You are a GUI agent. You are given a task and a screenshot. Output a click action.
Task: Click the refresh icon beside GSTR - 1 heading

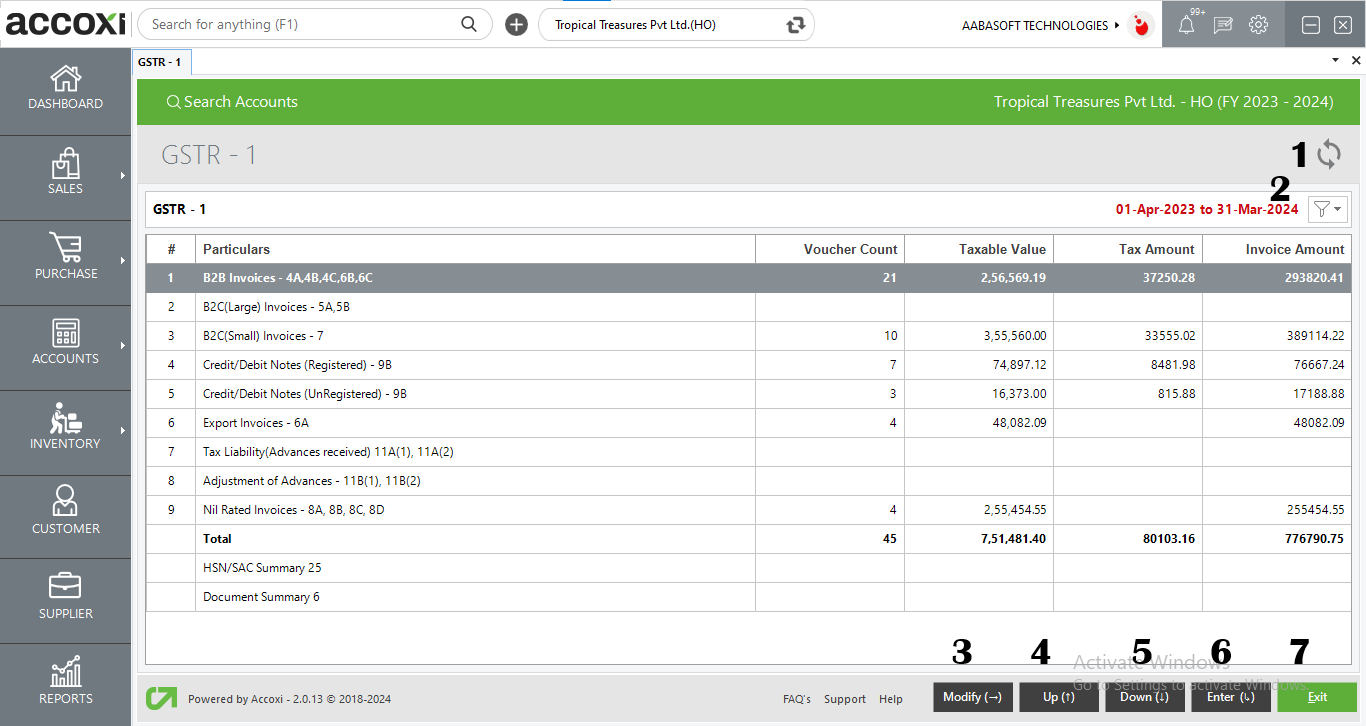pyautogui.click(x=1328, y=155)
